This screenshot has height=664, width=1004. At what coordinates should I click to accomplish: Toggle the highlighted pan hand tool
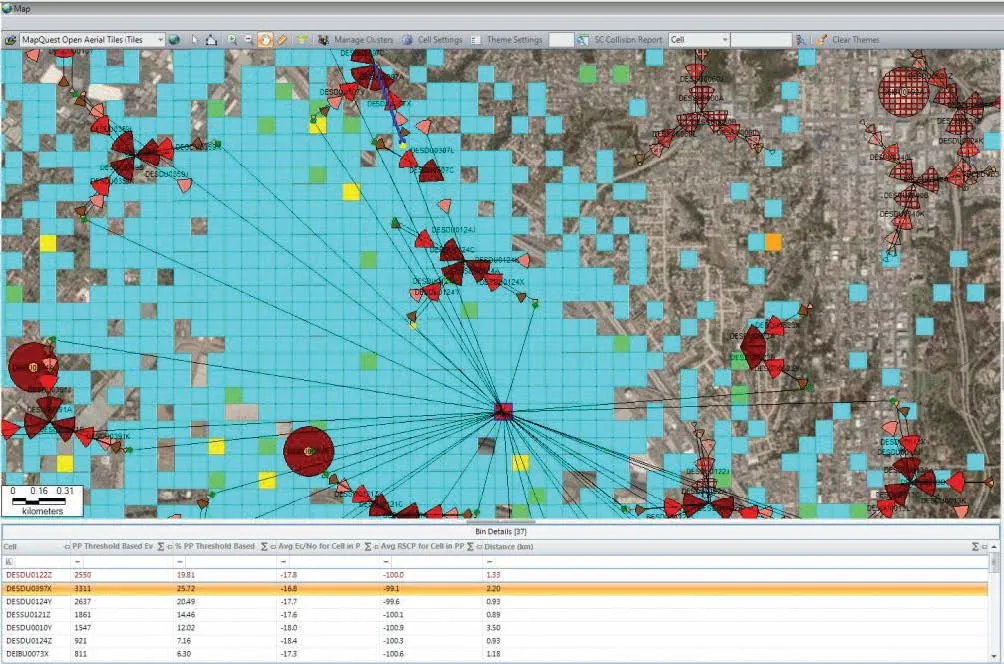tap(265, 40)
